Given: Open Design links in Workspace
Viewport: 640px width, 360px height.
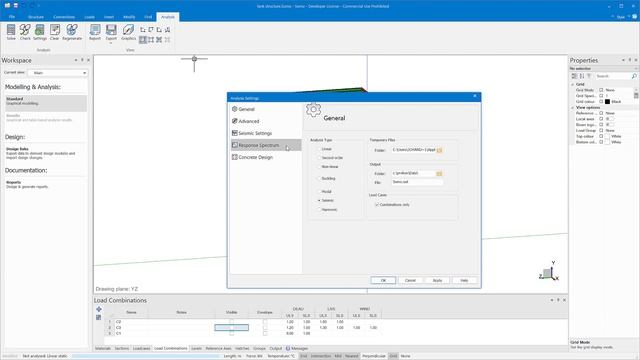Looking at the screenshot, I should [41, 153].
